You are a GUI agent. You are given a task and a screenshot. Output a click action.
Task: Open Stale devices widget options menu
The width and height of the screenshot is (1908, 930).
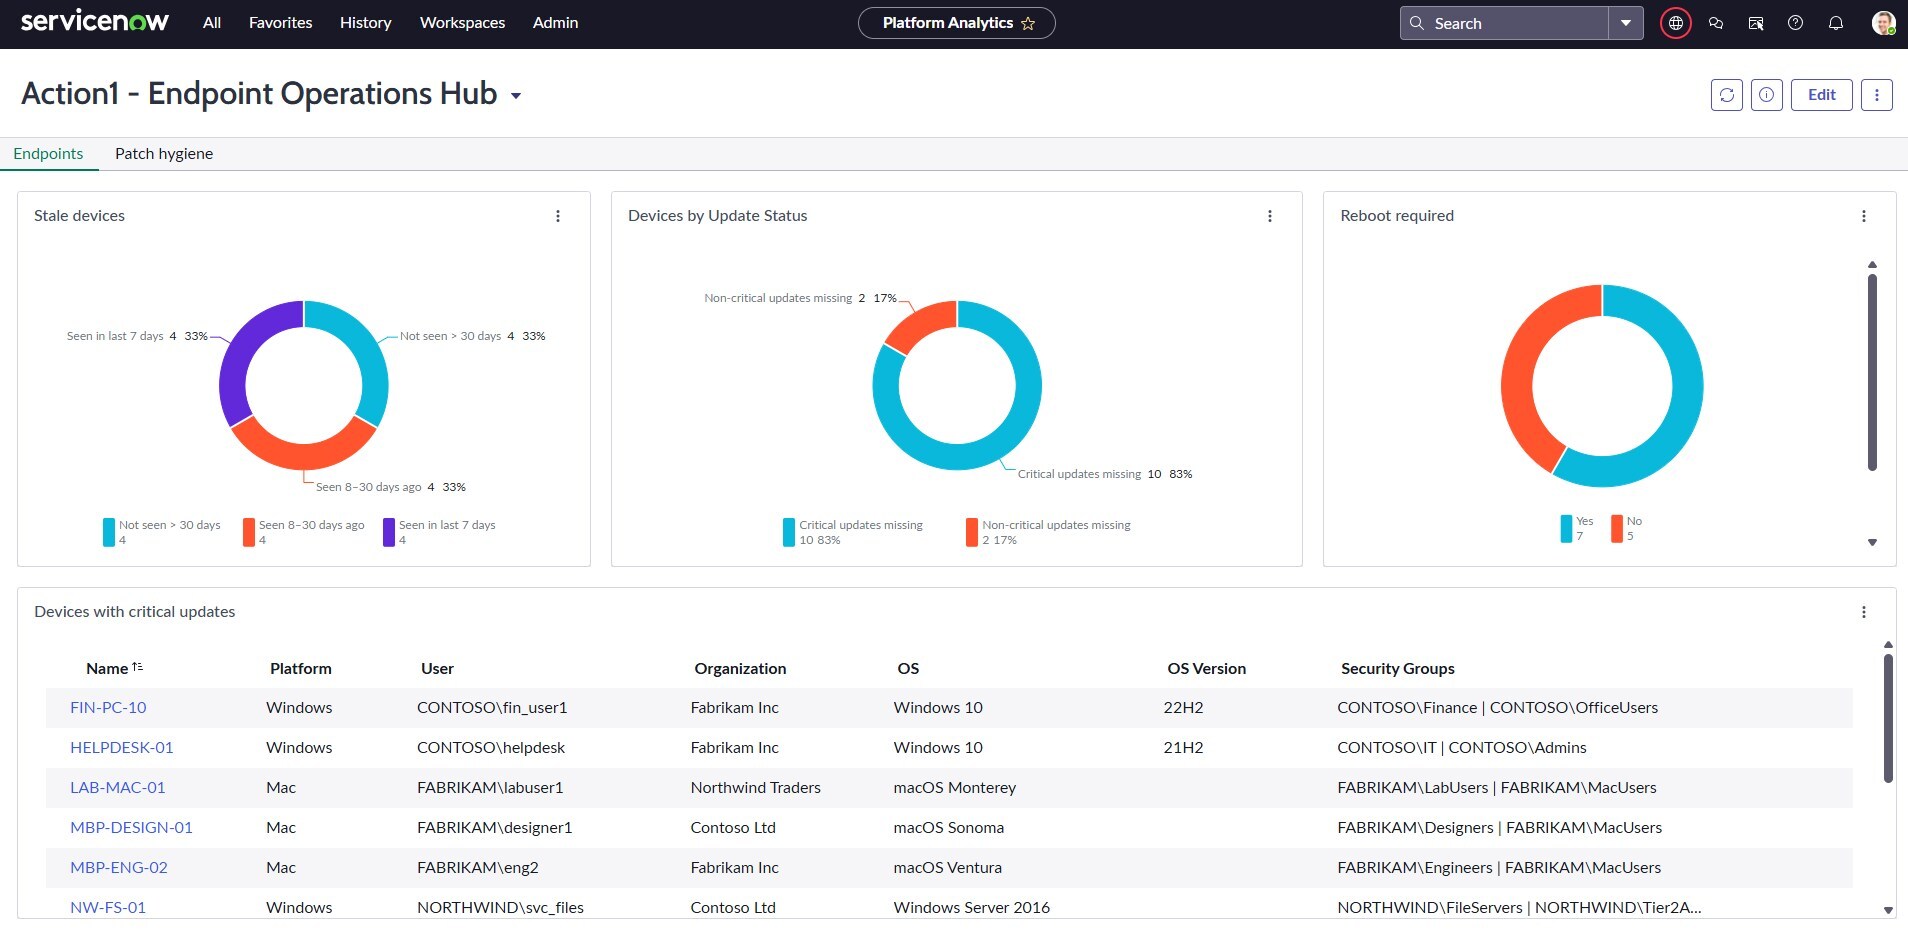click(x=558, y=216)
